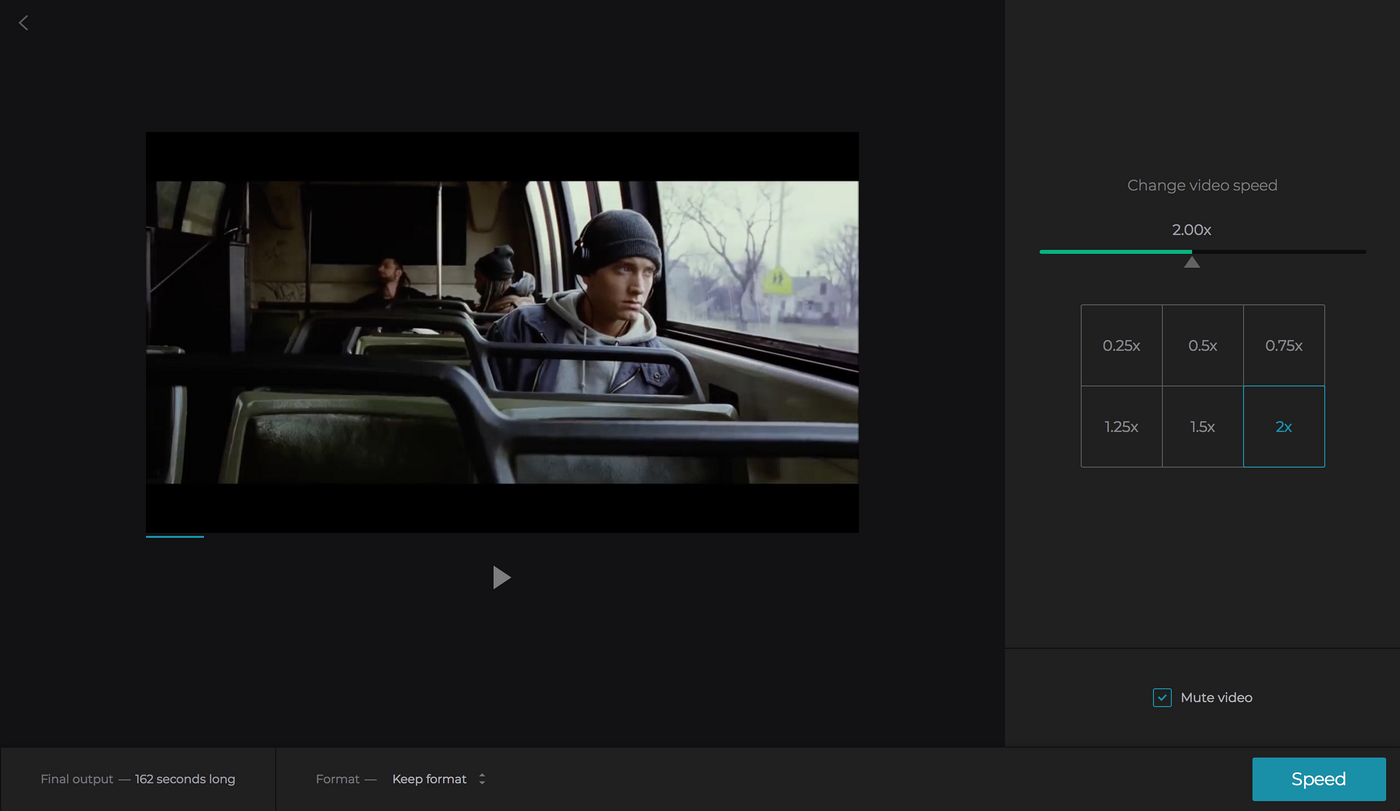The width and height of the screenshot is (1400, 811).
Task: Select the 1.25x speed preset
Action: coord(1121,427)
